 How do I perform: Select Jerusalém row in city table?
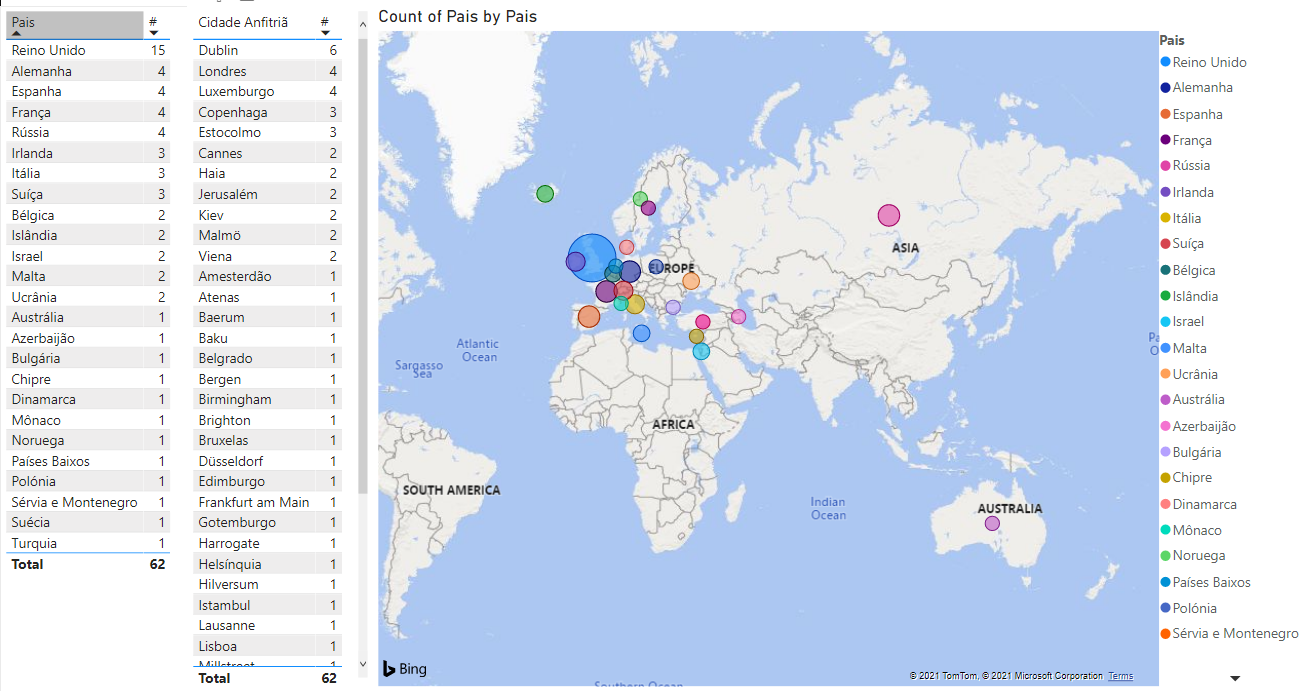point(268,194)
